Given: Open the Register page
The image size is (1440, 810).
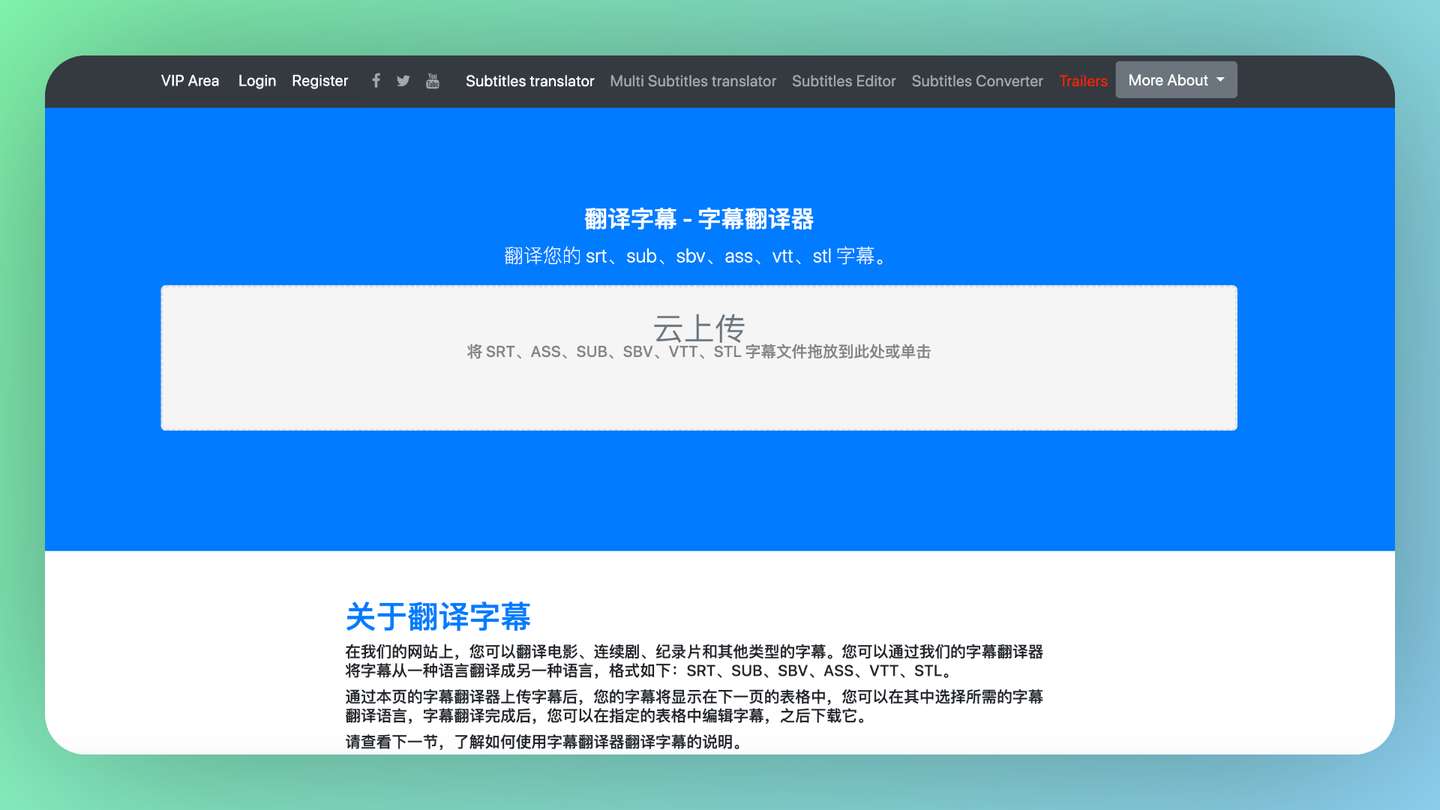Looking at the screenshot, I should point(320,81).
